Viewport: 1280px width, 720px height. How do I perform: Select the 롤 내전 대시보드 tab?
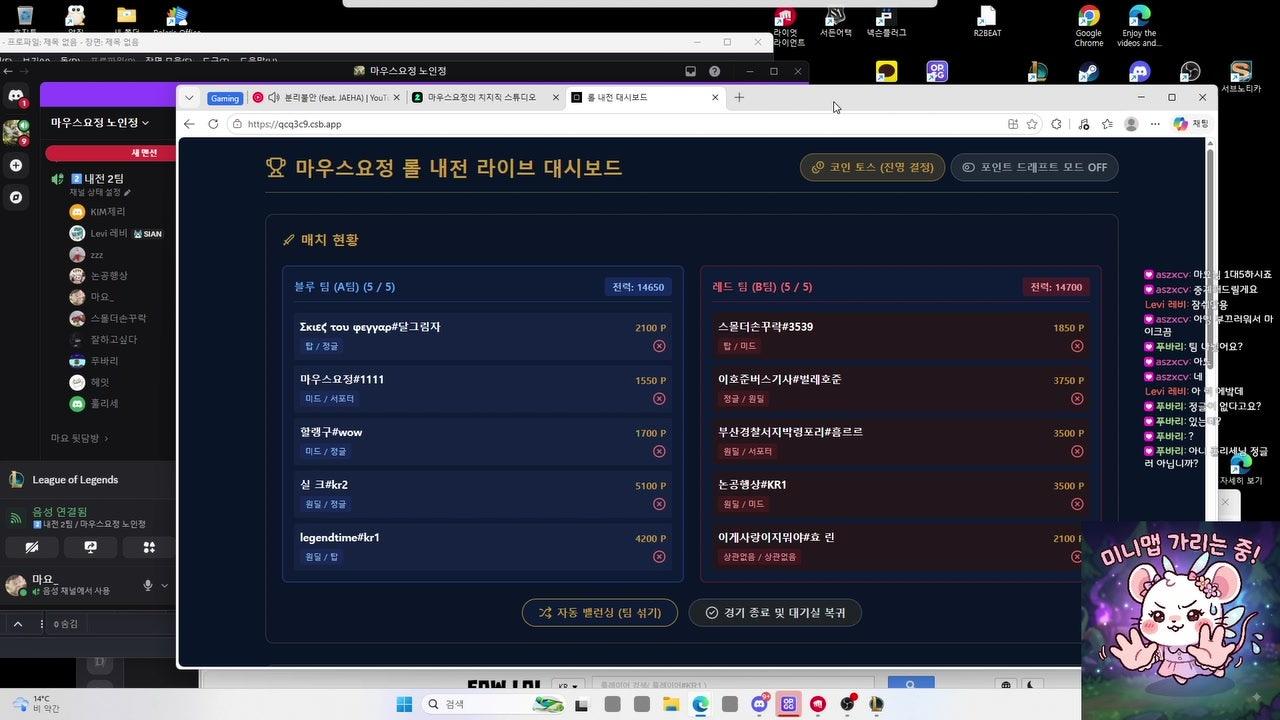[x=644, y=97]
